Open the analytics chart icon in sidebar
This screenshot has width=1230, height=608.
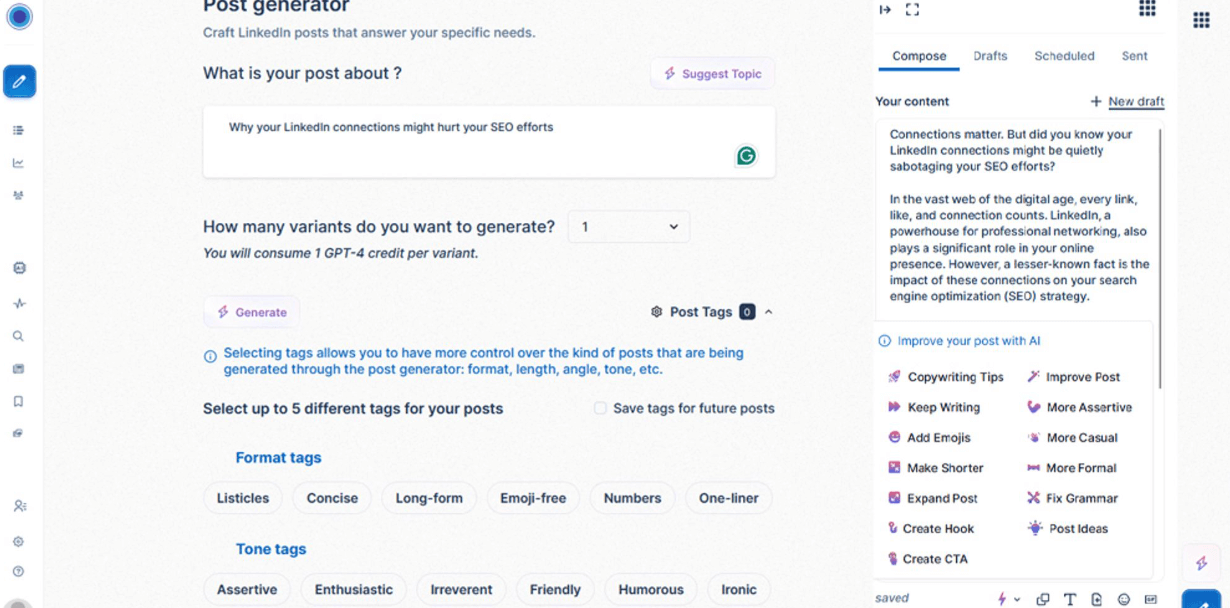coord(18,163)
